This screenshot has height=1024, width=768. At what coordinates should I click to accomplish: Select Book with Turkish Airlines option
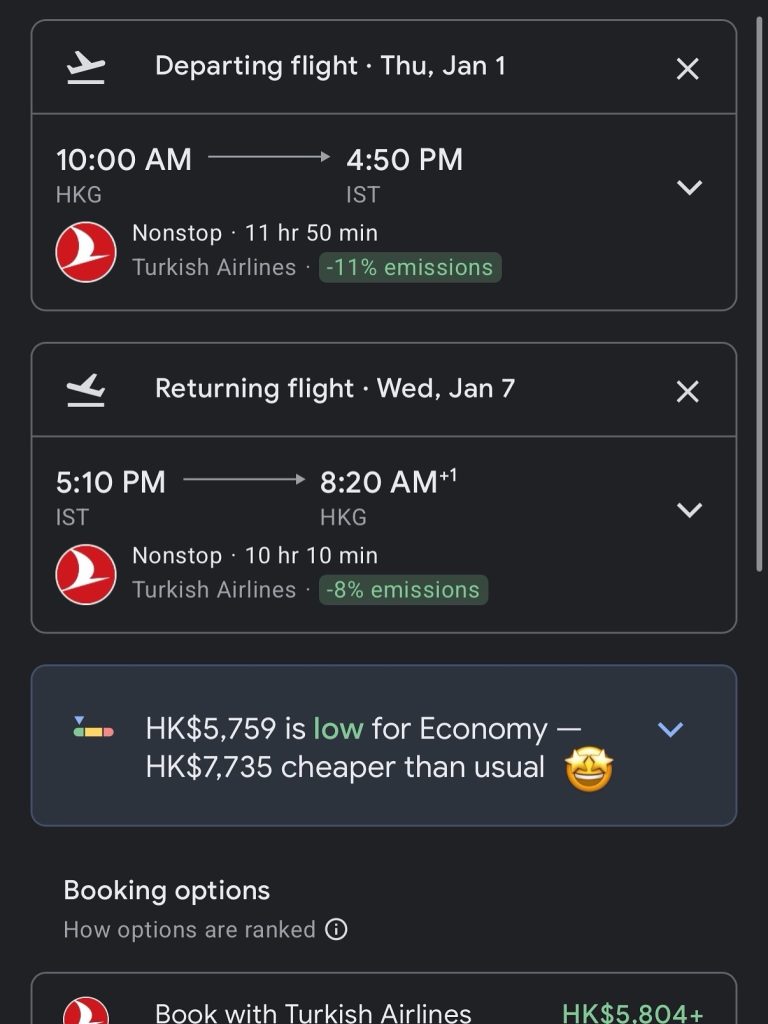coord(312,1012)
